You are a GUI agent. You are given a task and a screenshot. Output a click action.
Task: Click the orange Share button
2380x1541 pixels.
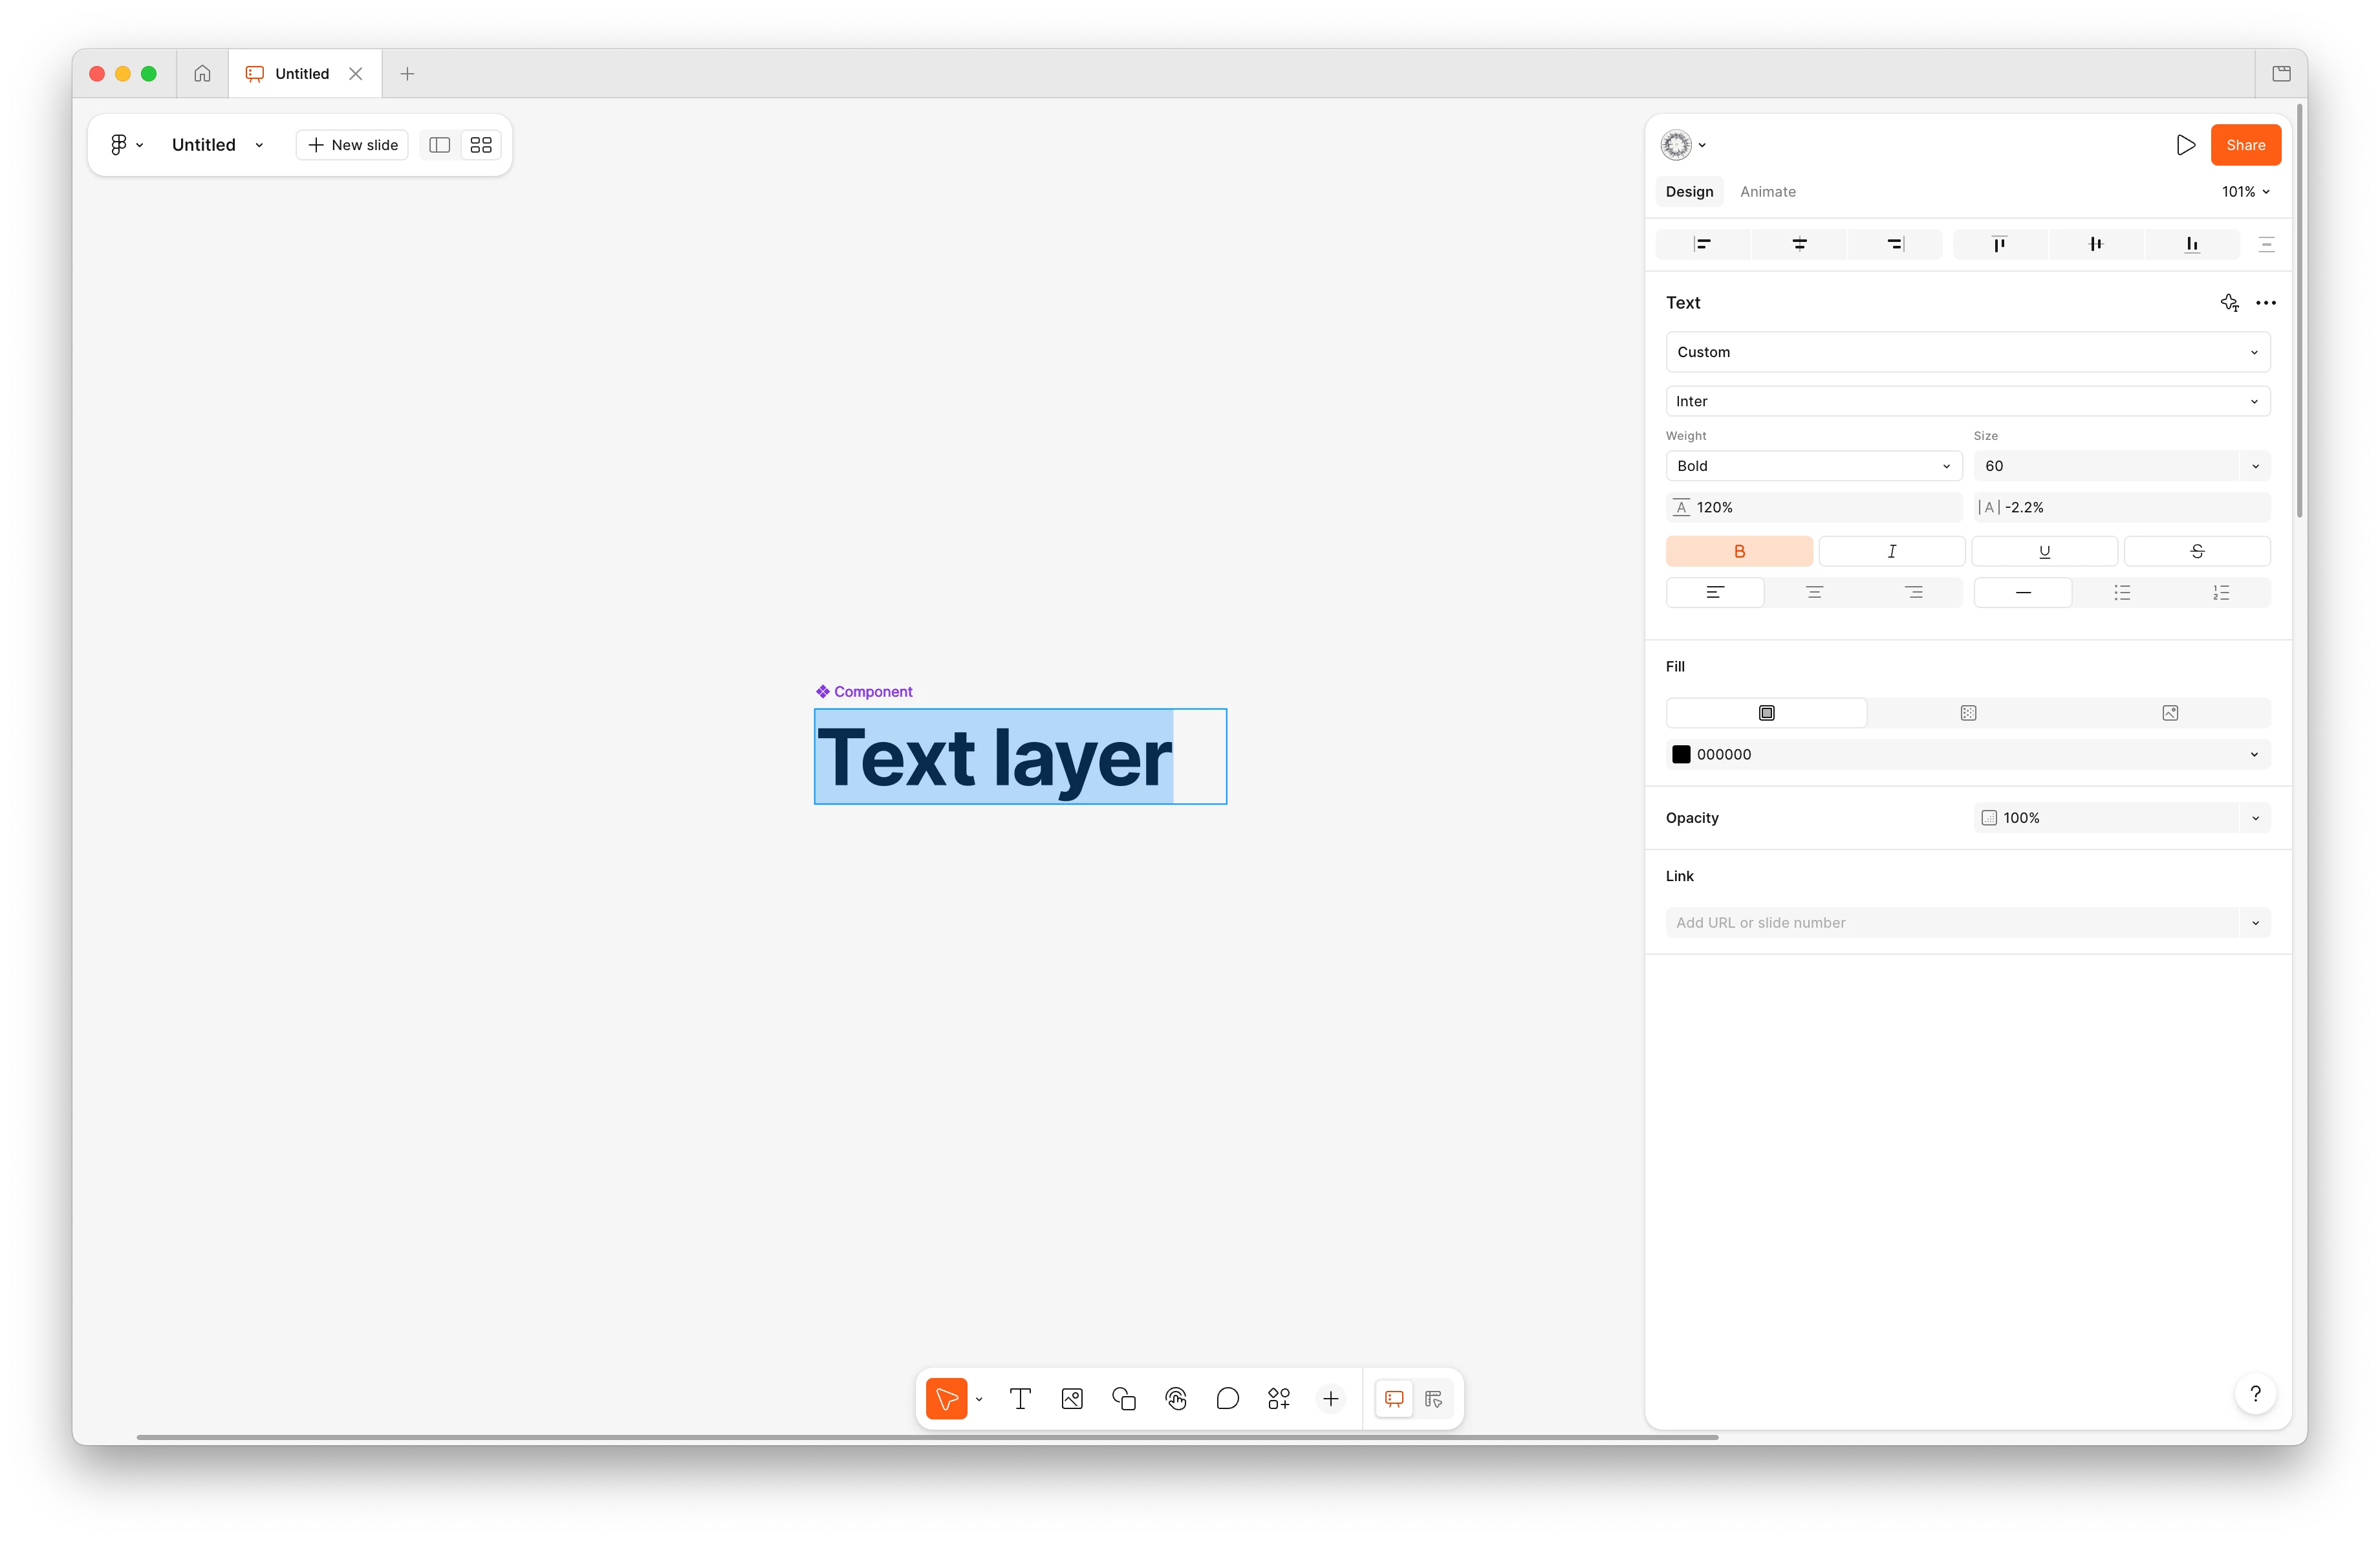2245,145
